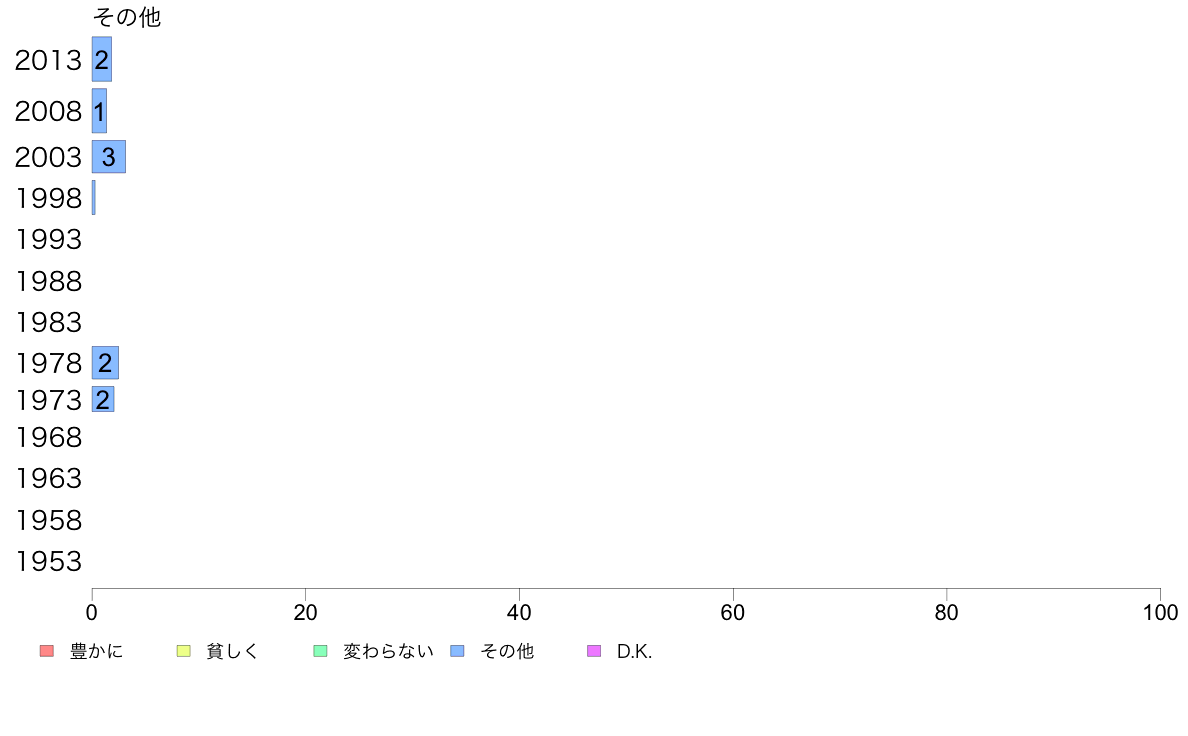Click the その他 chart title
The image size is (1188, 736).
tap(127, 17)
